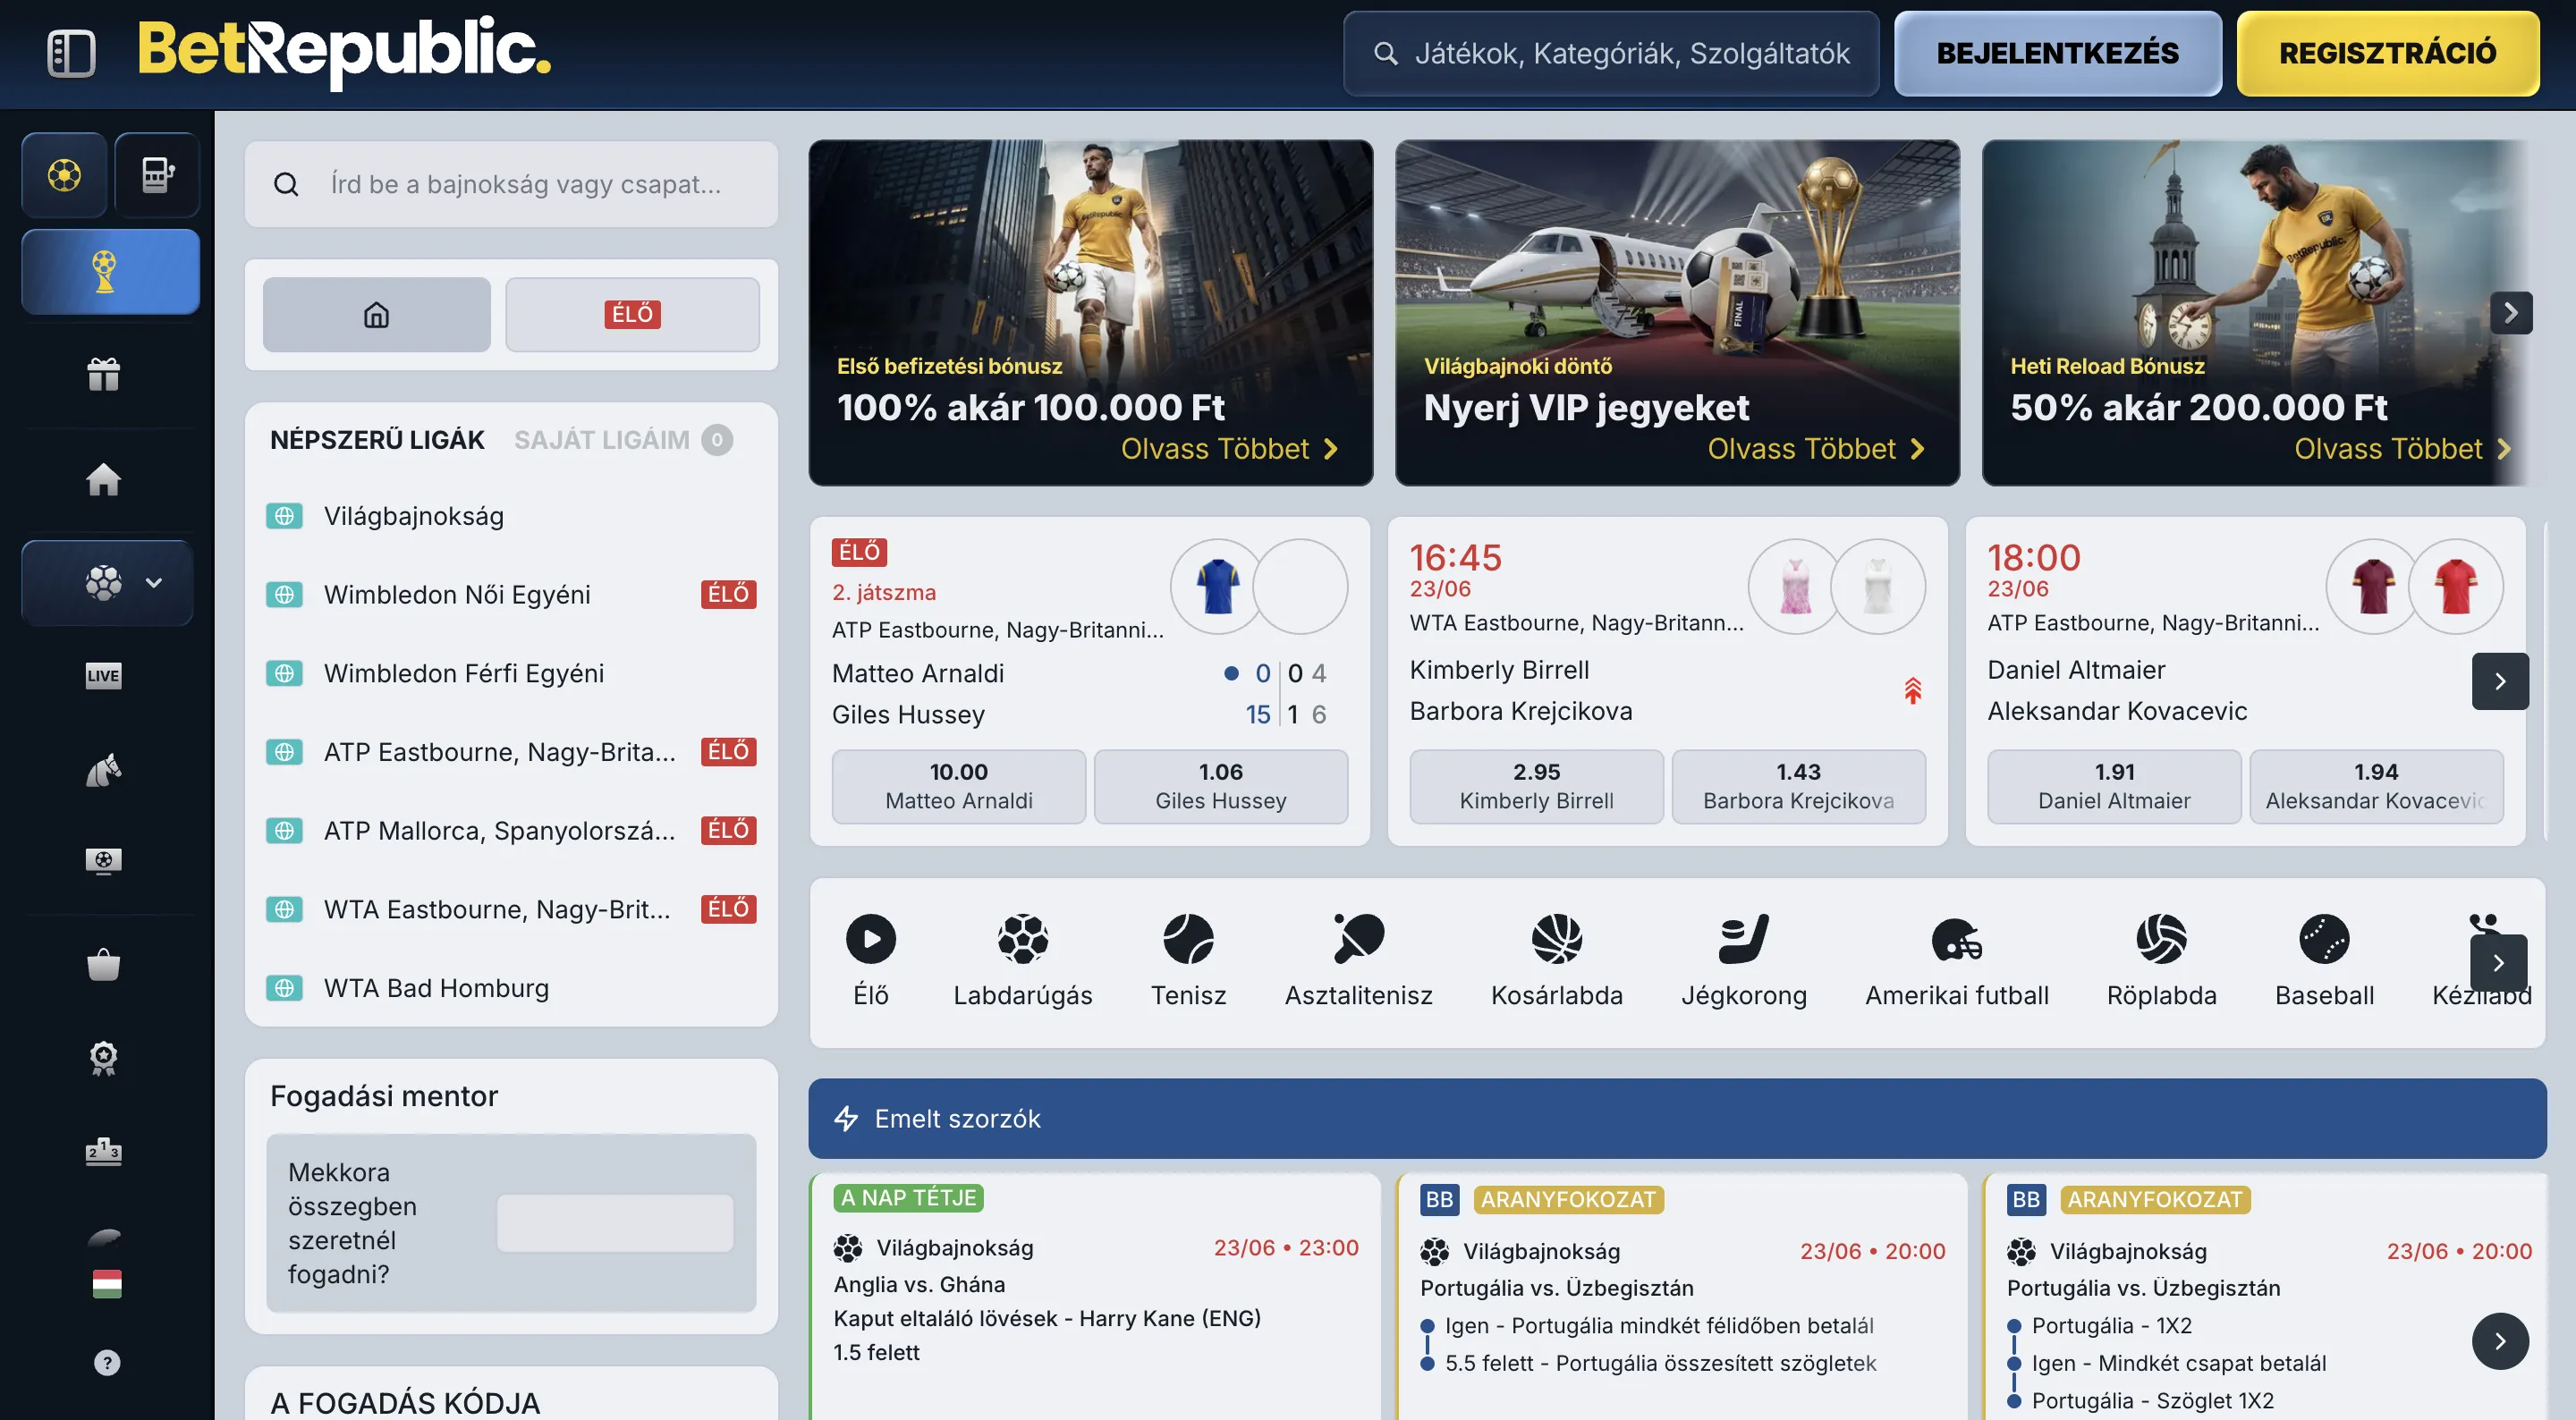
Task: Change language via the Hungarian flag
Action: click(107, 1283)
